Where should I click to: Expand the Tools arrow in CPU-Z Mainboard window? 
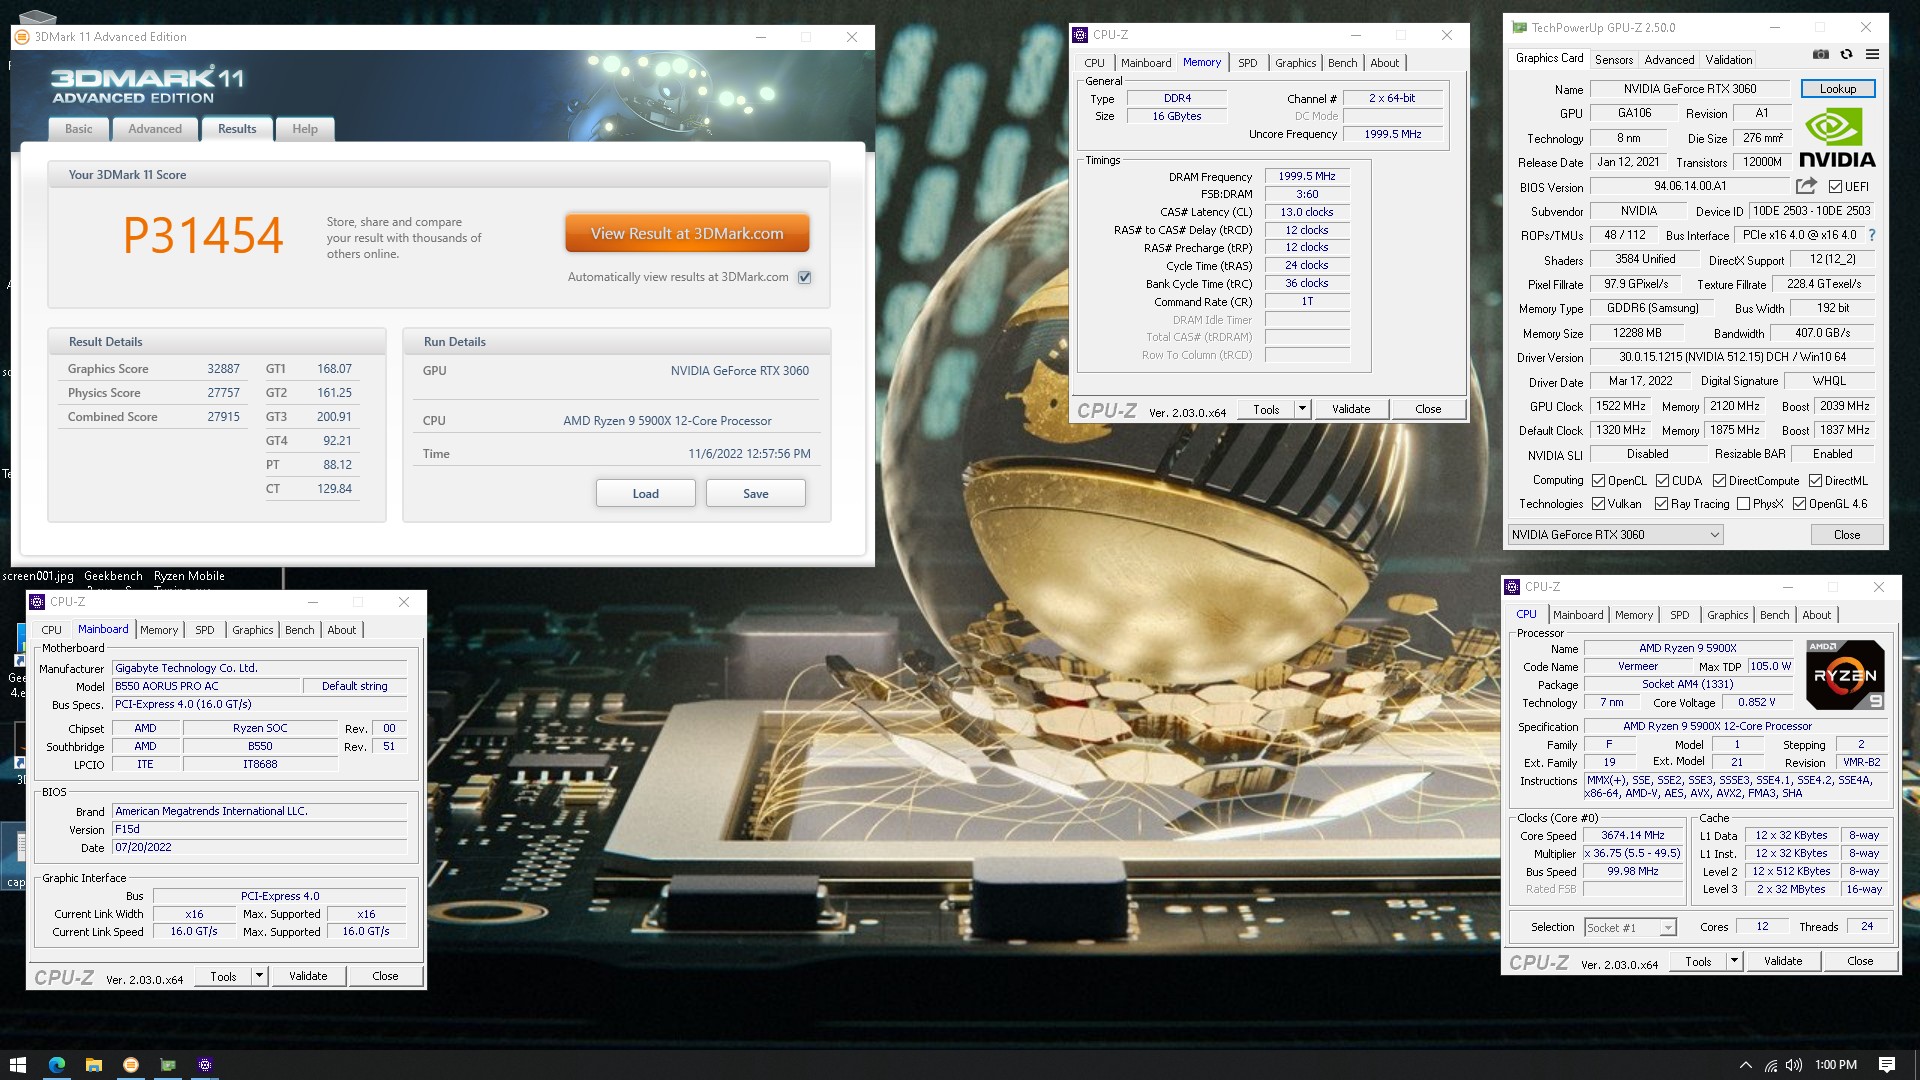coord(259,976)
